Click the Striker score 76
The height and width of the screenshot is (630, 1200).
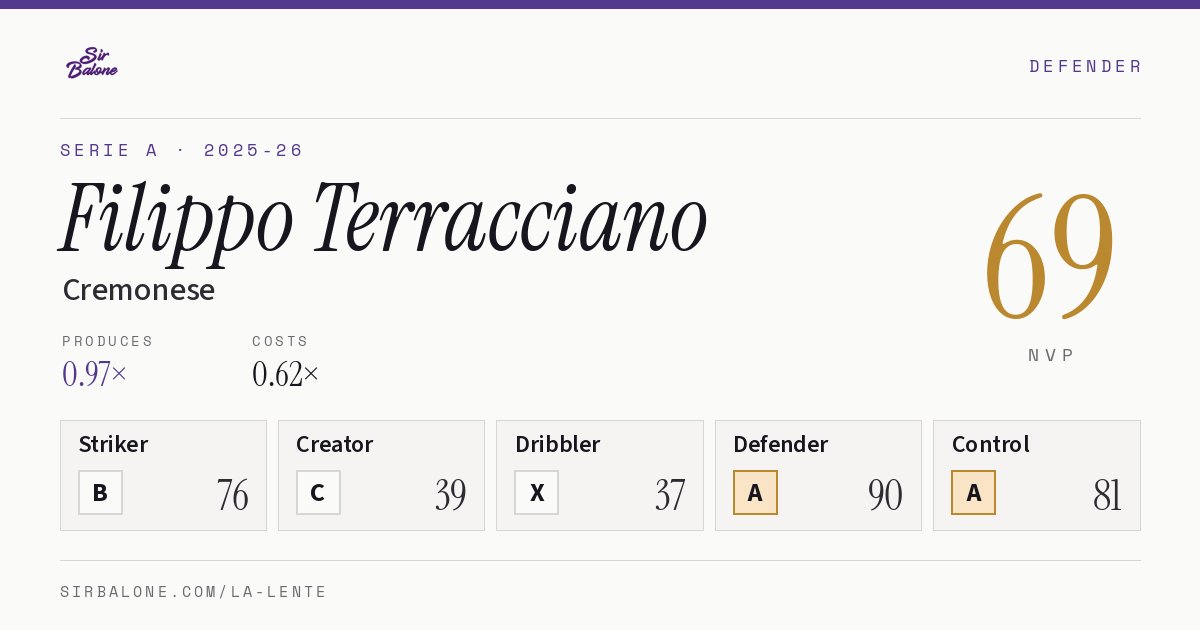232,495
